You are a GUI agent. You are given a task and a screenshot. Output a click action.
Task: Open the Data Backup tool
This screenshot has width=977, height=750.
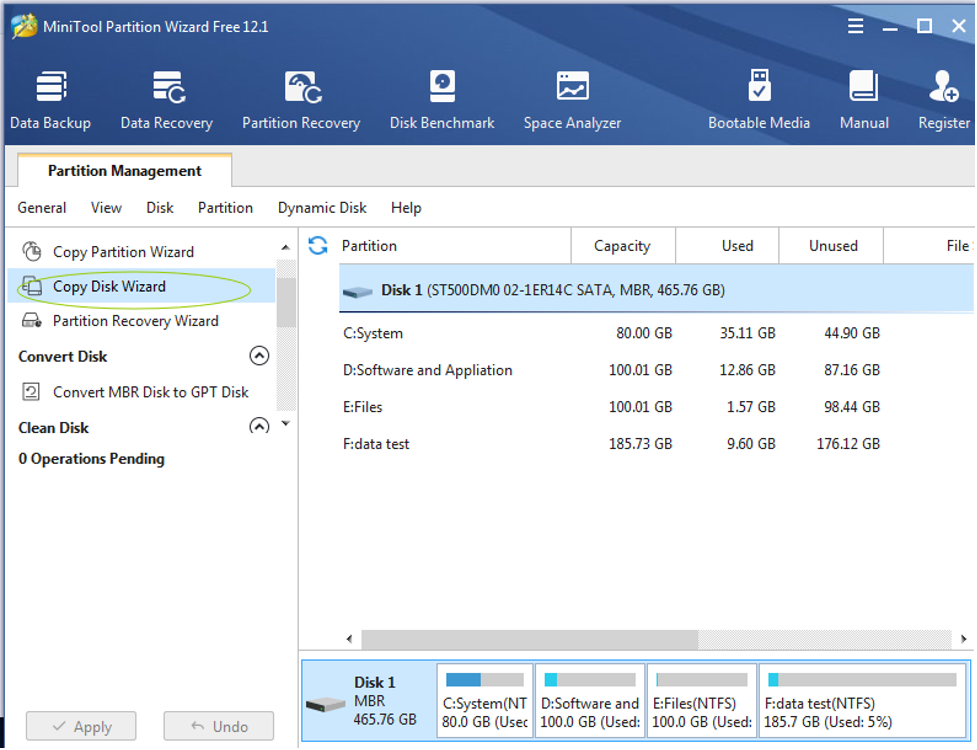tap(50, 100)
